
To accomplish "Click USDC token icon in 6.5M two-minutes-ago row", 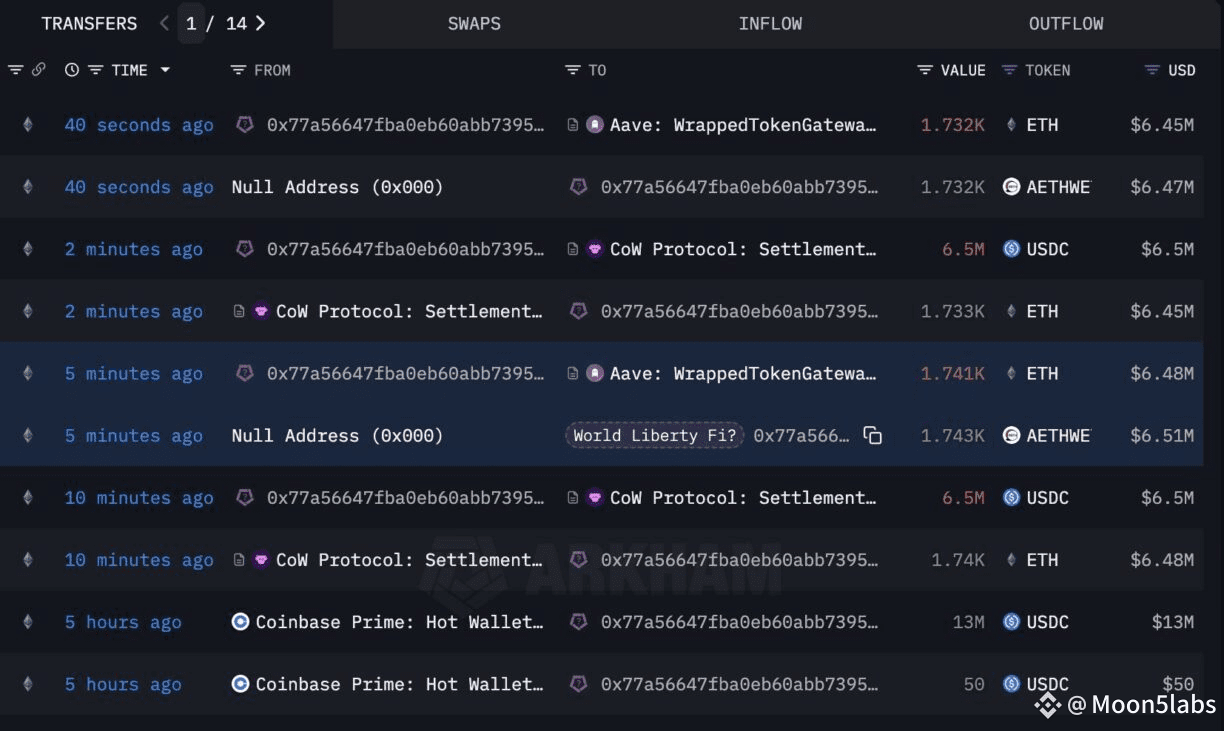I will point(1011,249).
